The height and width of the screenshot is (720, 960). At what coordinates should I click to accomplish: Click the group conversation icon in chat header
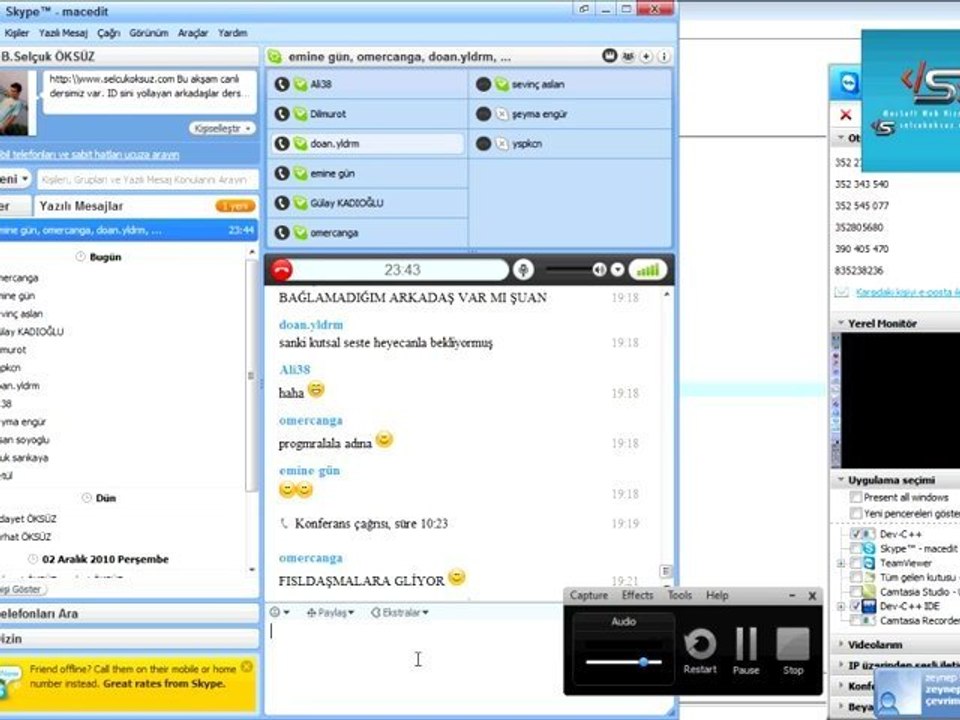275,57
